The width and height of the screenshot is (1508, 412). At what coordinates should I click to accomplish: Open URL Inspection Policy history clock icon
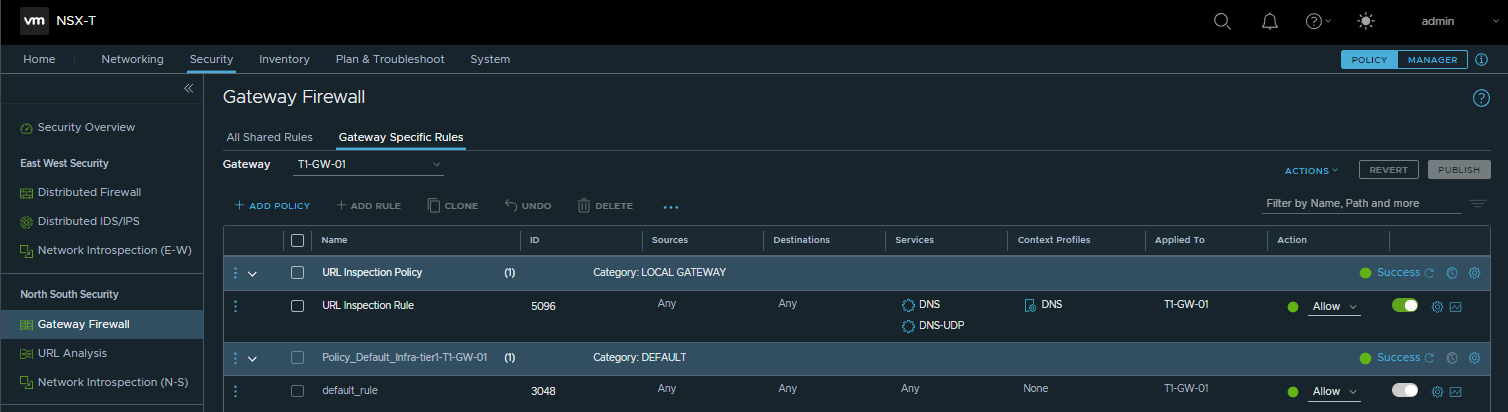pos(1452,273)
